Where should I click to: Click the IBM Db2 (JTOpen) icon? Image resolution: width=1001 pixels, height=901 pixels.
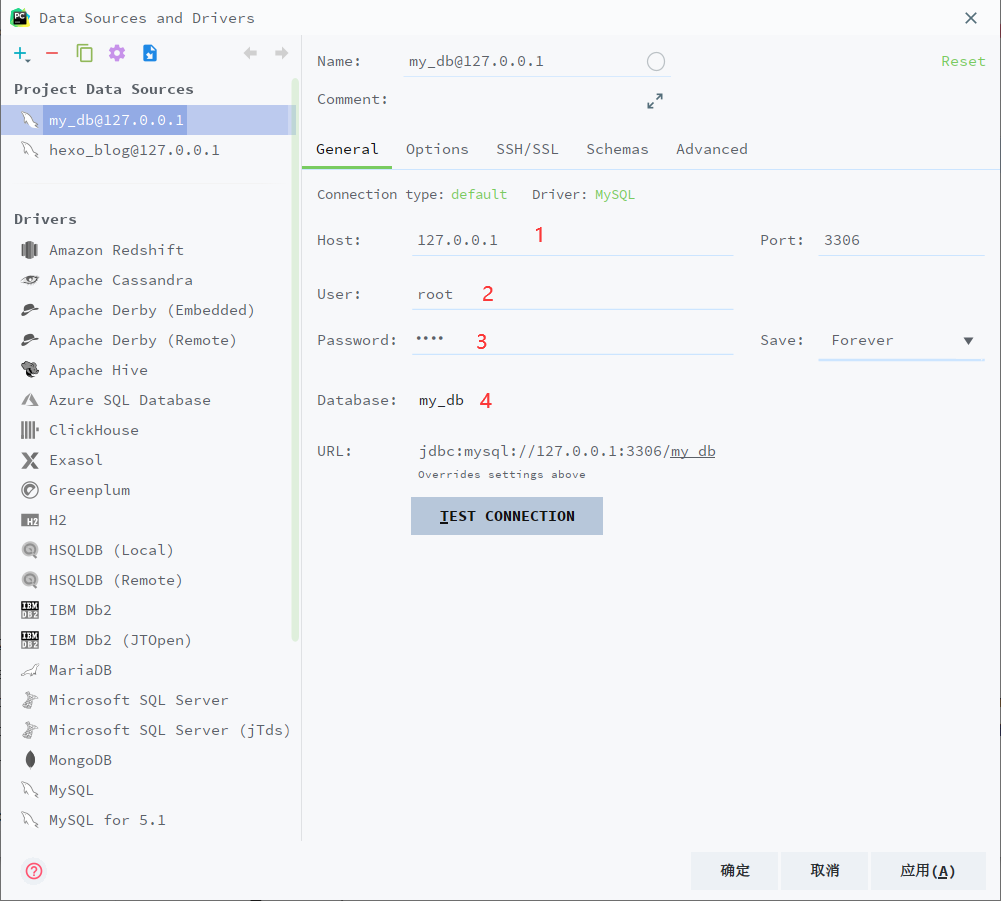pyautogui.click(x=29, y=640)
